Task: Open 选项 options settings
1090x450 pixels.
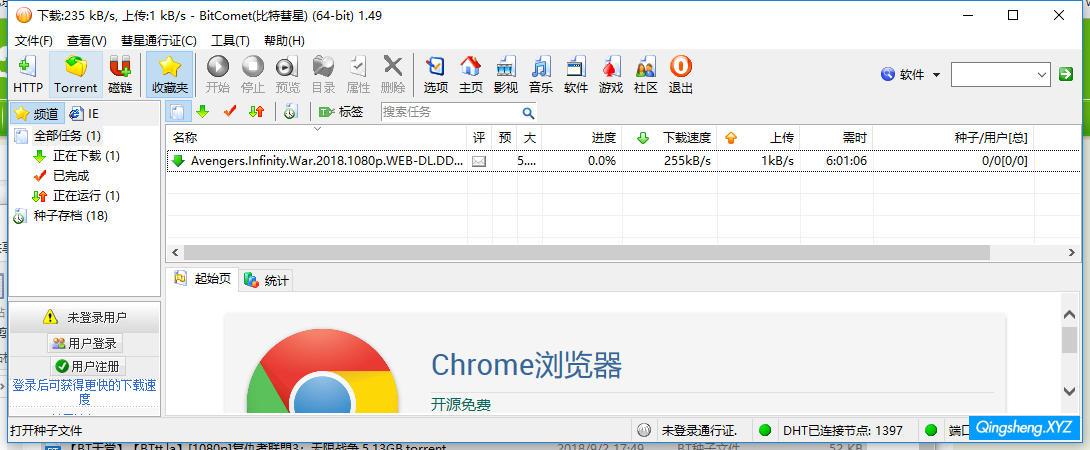Action: (436, 74)
